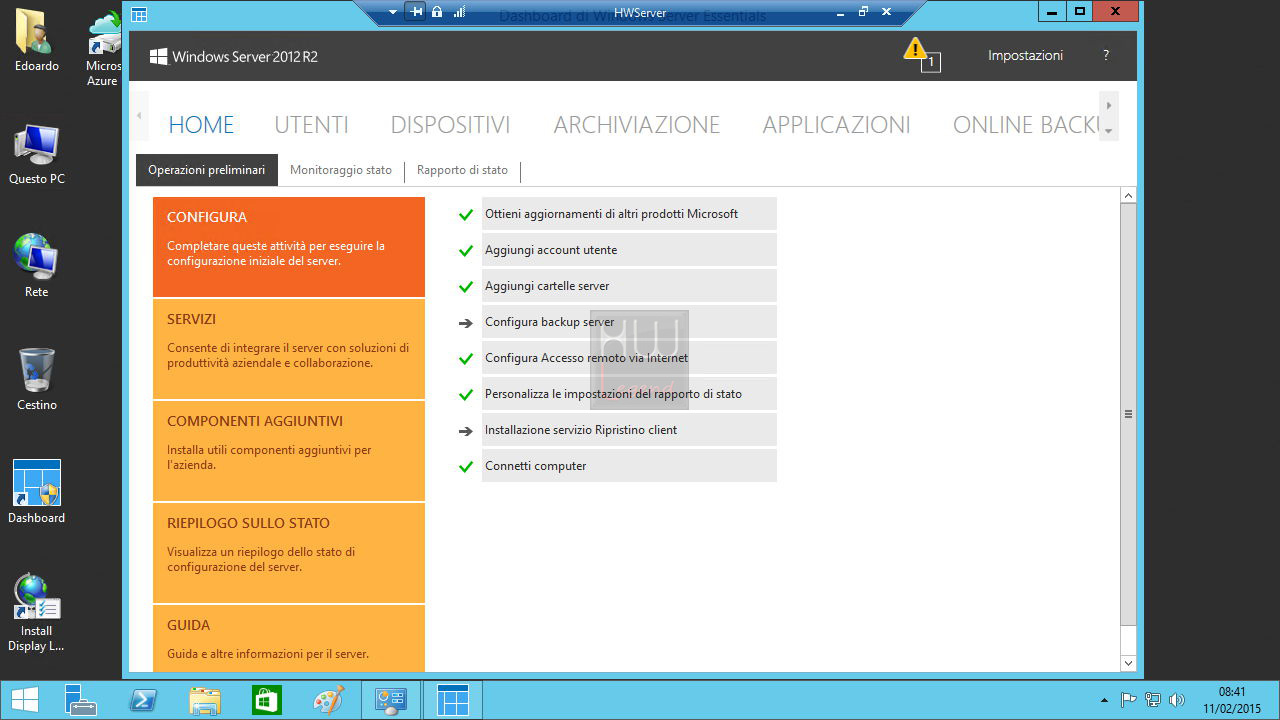Click checkmark beside Connetti computer
This screenshot has height=720, width=1280.
465,466
